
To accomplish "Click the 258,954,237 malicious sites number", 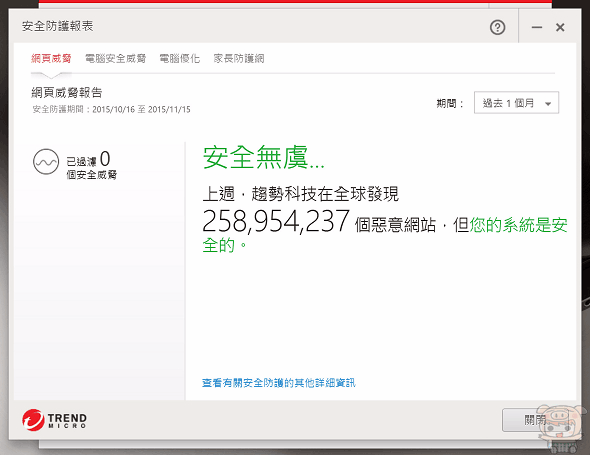I will pyautogui.click(x=276, y=221).
